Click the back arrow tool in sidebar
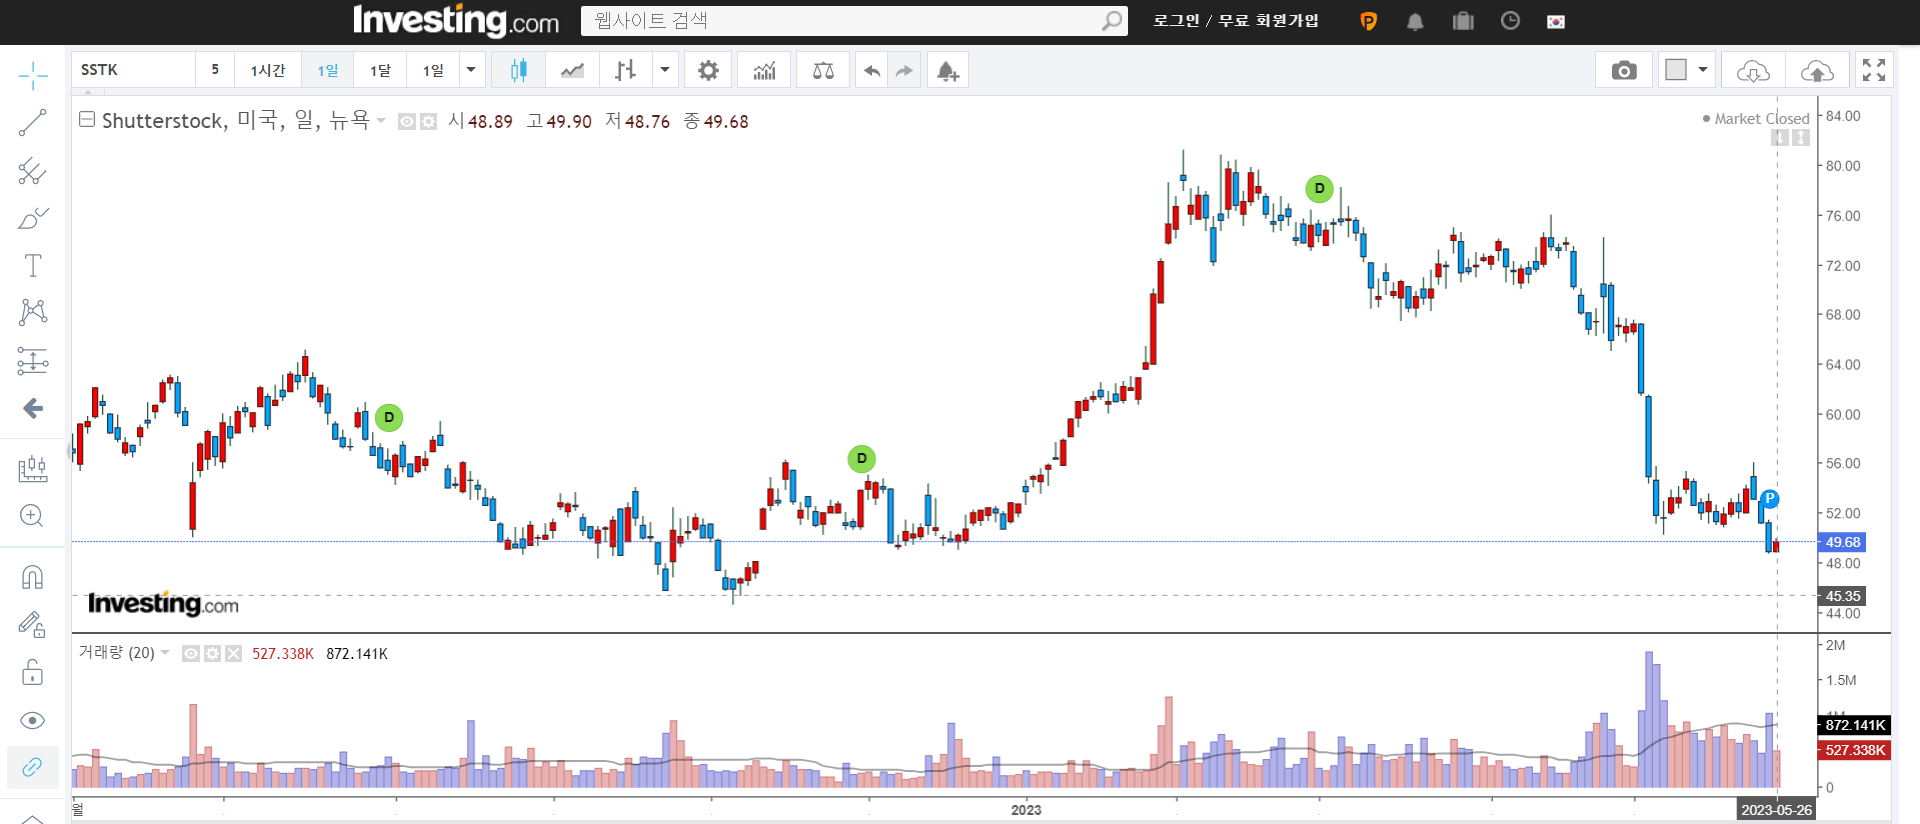 (32, 408)
